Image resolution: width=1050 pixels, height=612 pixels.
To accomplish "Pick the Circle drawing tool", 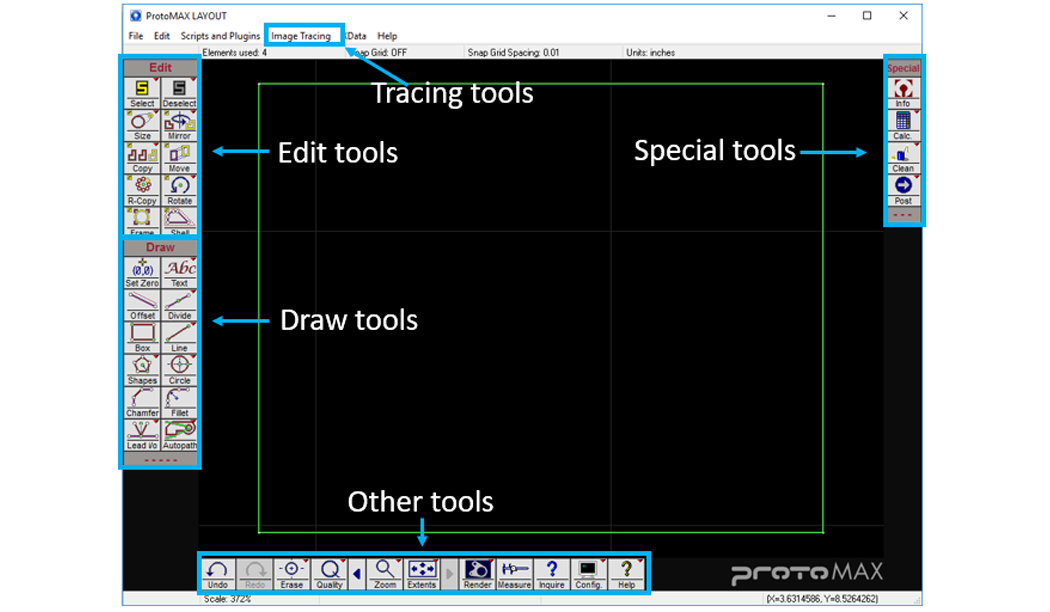I will tap(179, 368).
